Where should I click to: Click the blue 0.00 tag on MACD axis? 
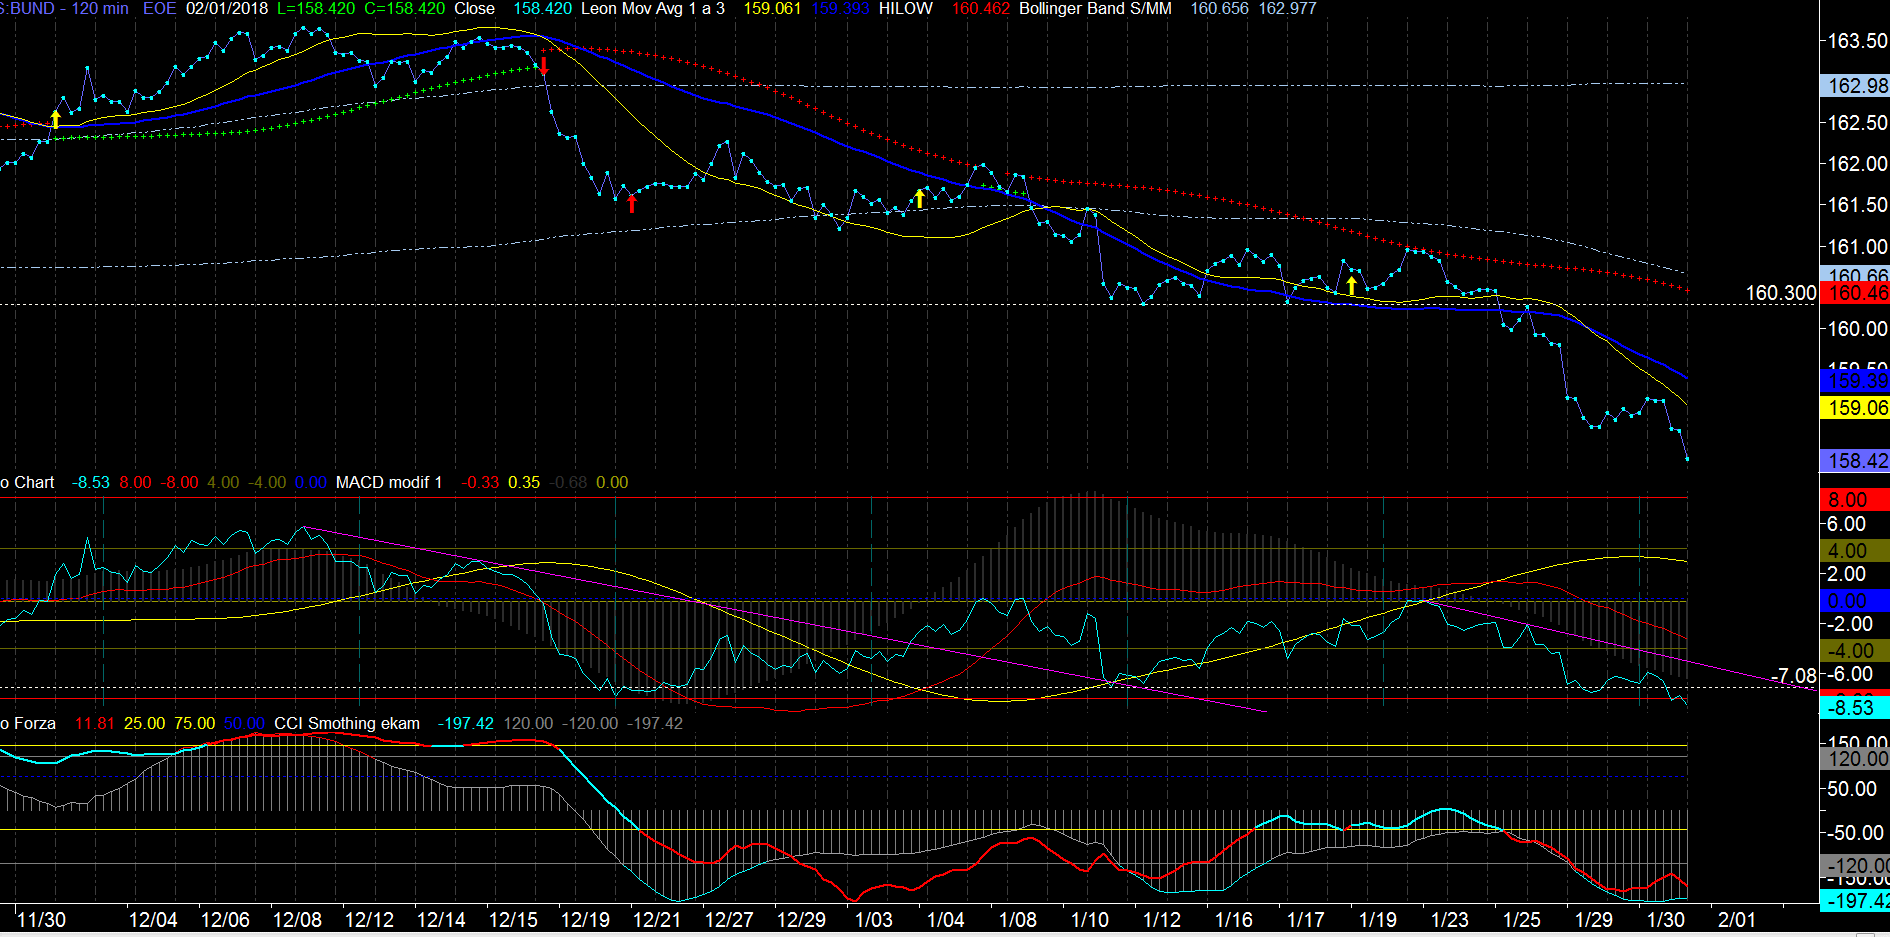point(1855,601)
